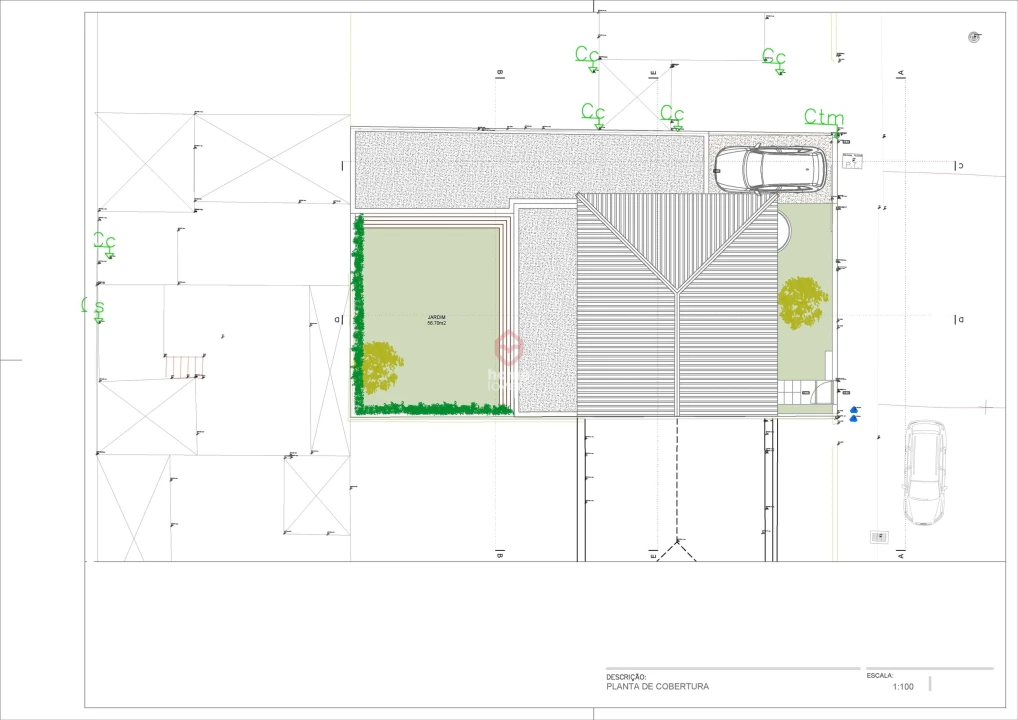Click the PLANTA DE COBERTURA title text

pyautogui.click(x=657, y=687)
